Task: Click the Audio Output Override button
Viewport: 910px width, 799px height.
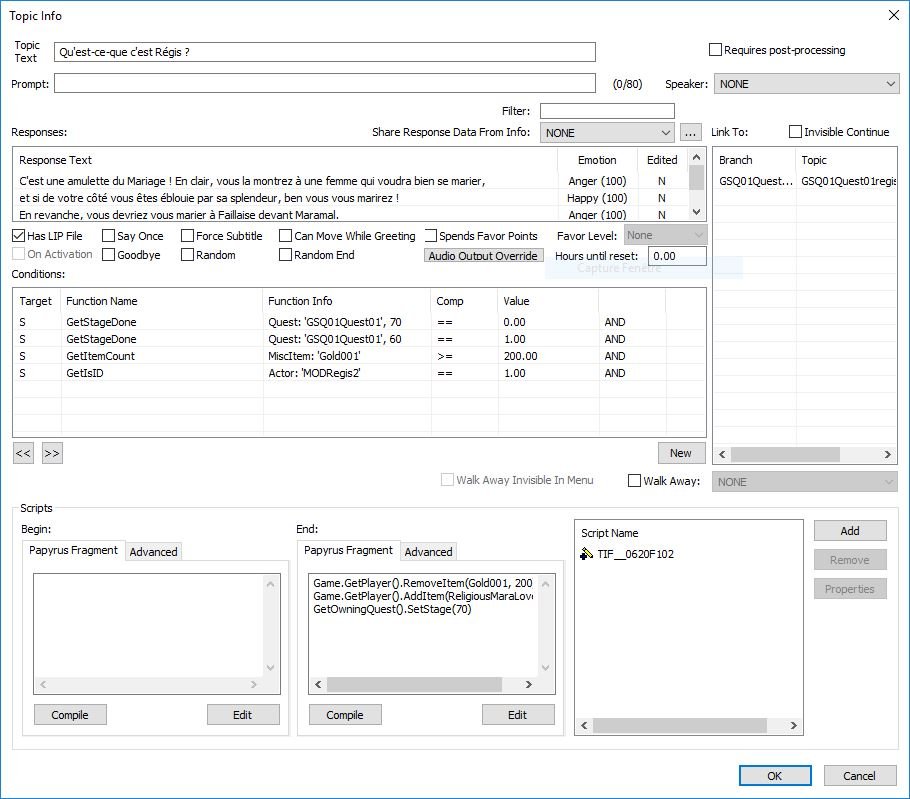Action: [484, 256]
